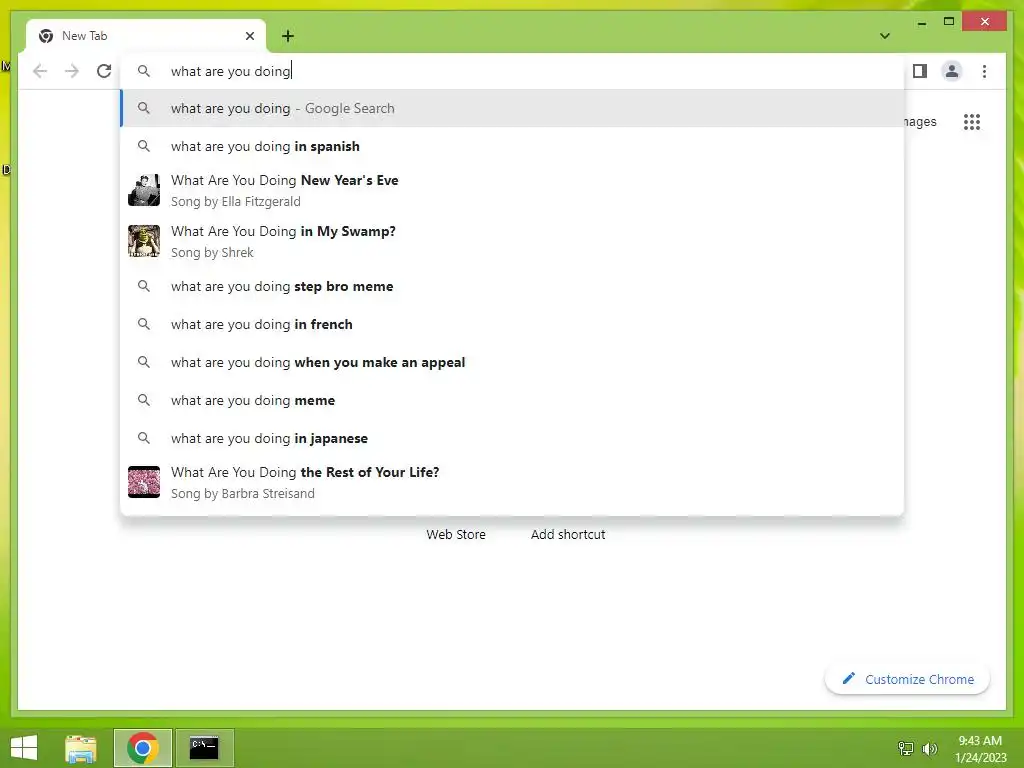The width and height of the screenshot is (1024, 768).
Task: Select 'What Are You Doing New Year's Eve' suggestion
Action: click(513, 190)
